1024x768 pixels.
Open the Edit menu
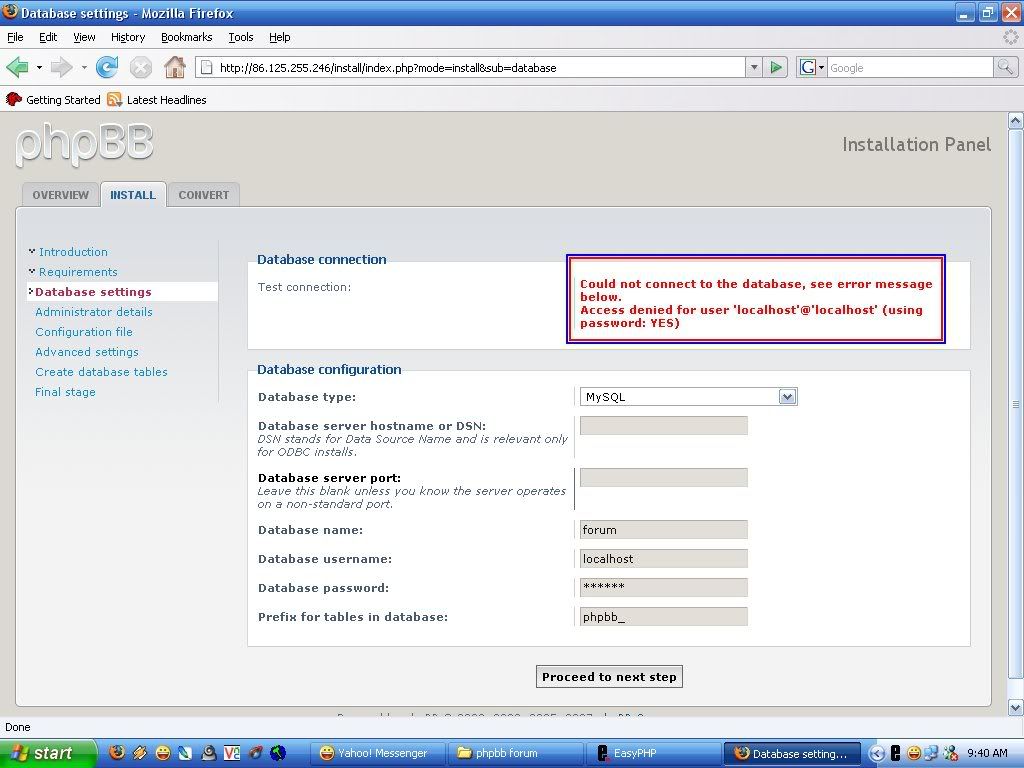48,37
